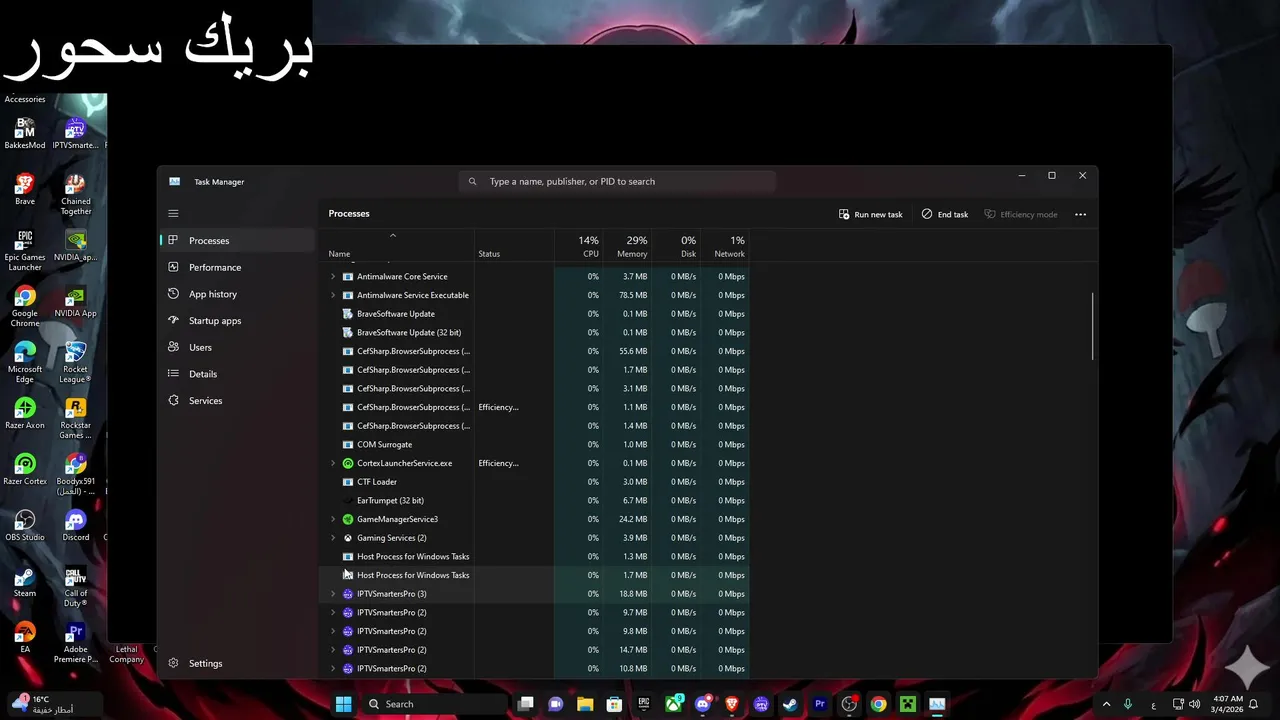This screenshot has width=1280, height=720.
Task: Click the Task Manager vertical scrollbar
Action: pyautogui.click(x=1093, y=326)
